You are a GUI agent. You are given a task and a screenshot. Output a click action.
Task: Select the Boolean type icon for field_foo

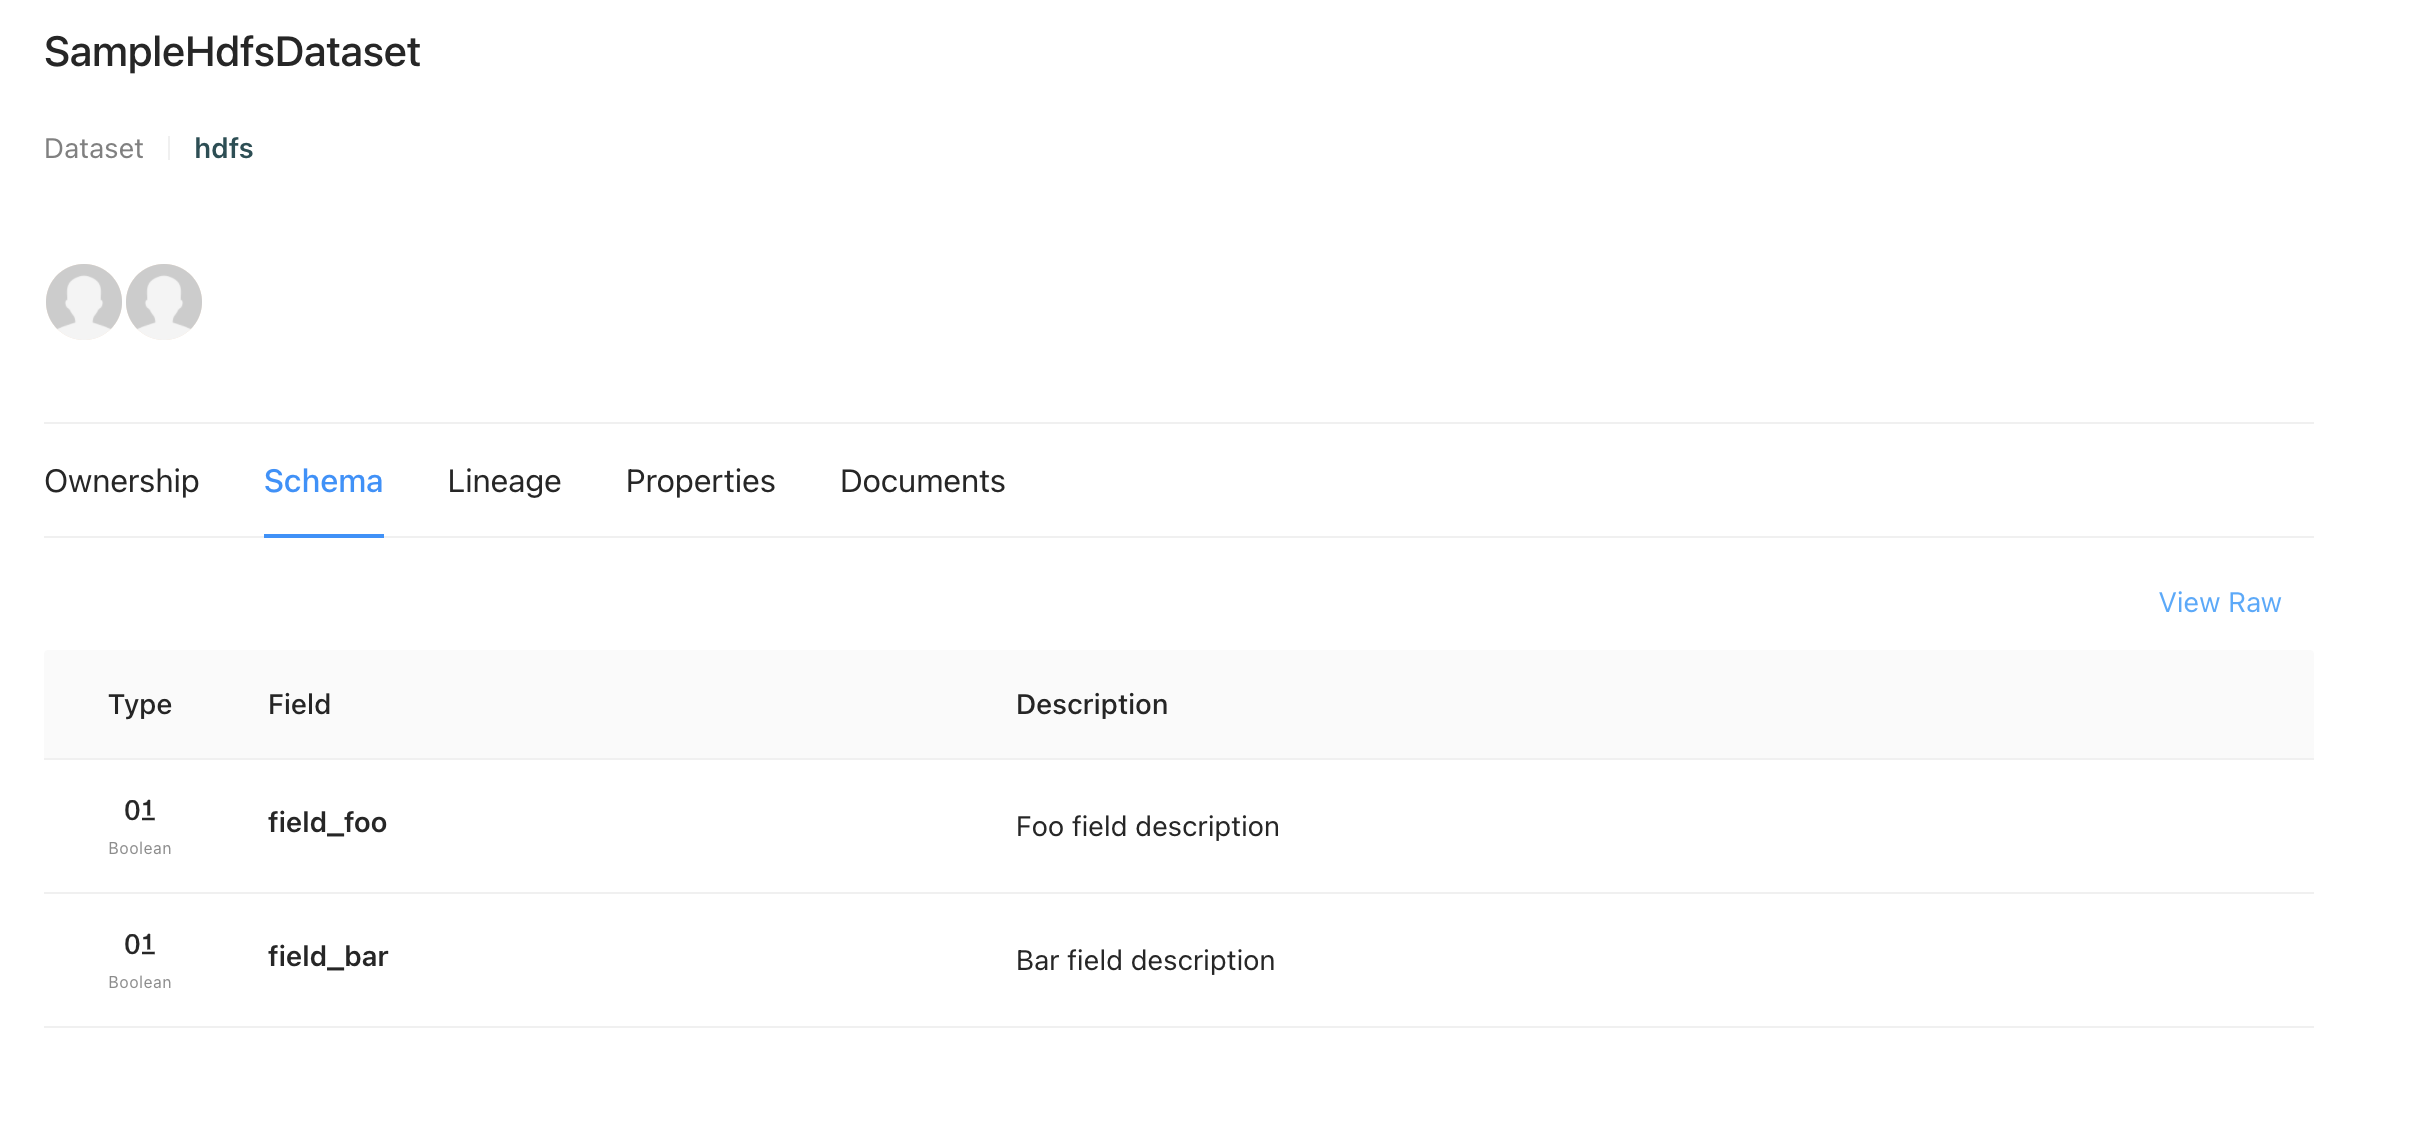[x=140, y=810]
